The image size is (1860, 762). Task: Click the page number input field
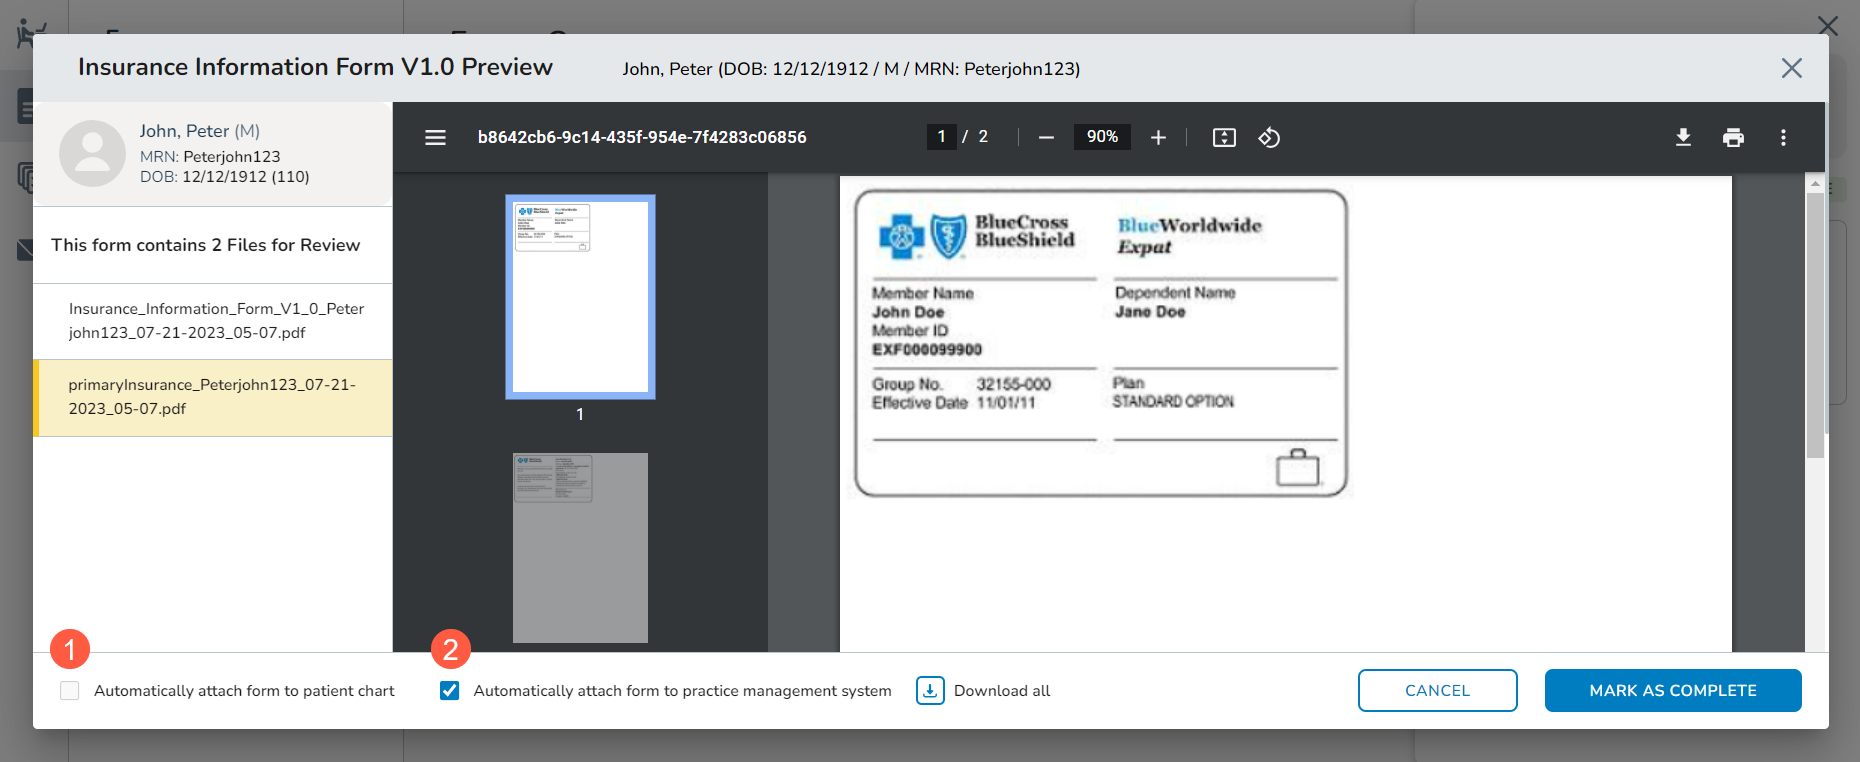click(941, 137)
